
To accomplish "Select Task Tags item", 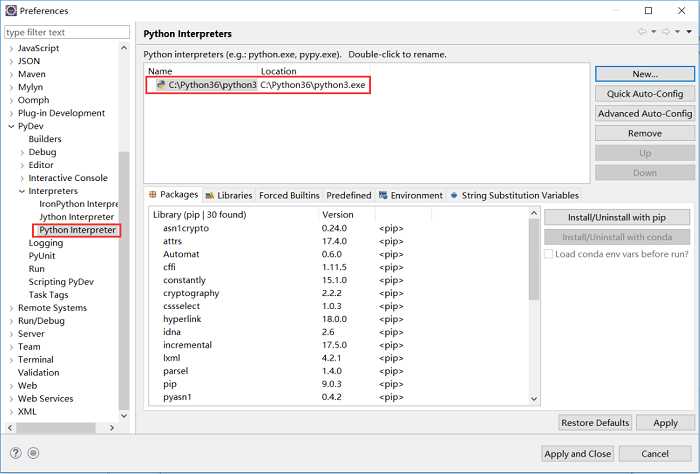I will [x=48, y=295].
